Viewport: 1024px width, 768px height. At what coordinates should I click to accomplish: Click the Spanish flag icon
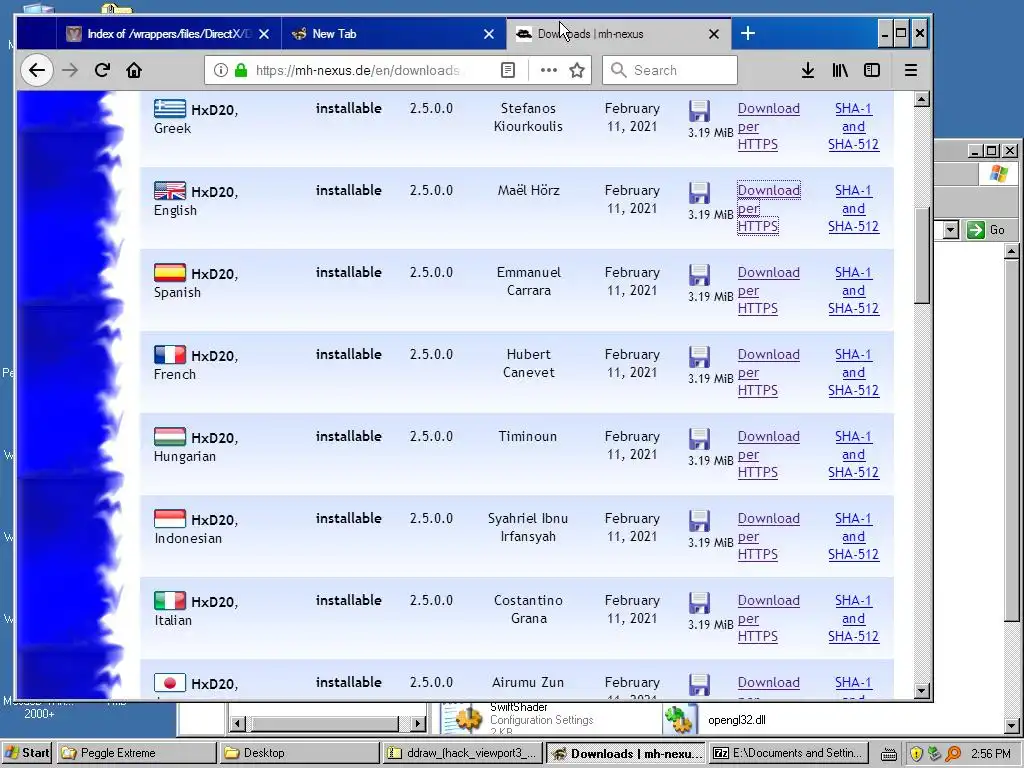(170, 272)
